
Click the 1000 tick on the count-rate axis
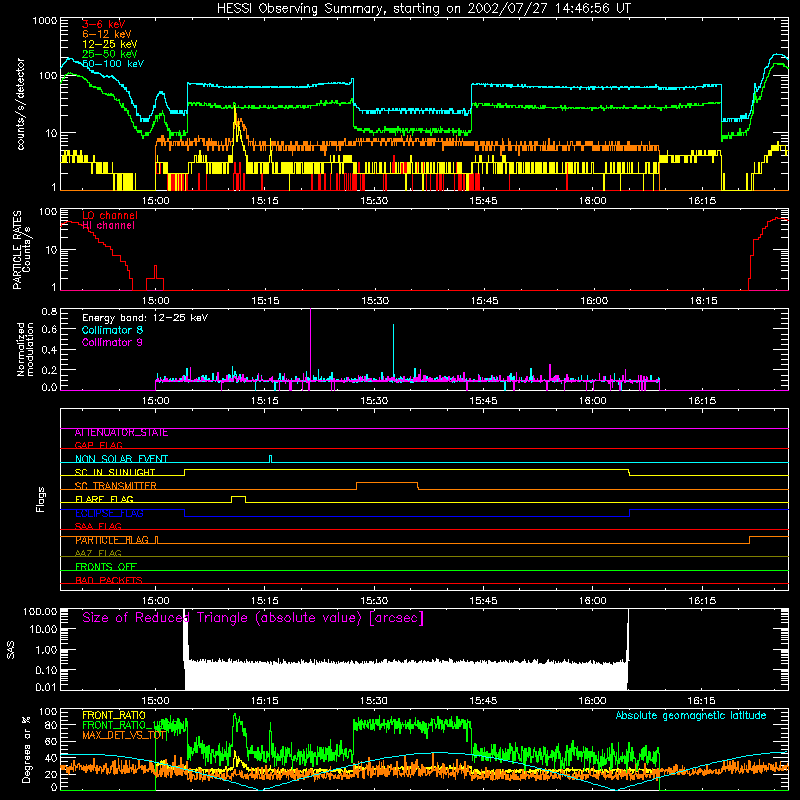[x=45, y=21]
